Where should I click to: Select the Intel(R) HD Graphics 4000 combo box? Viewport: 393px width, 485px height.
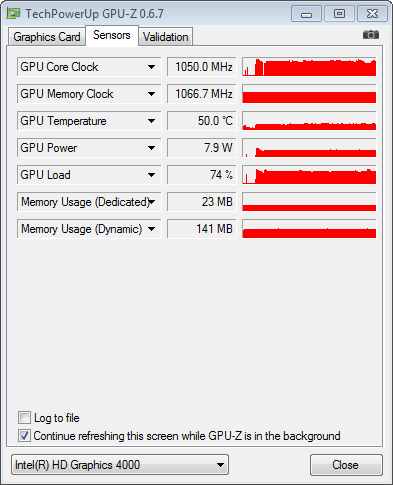[x=120, y=465]
